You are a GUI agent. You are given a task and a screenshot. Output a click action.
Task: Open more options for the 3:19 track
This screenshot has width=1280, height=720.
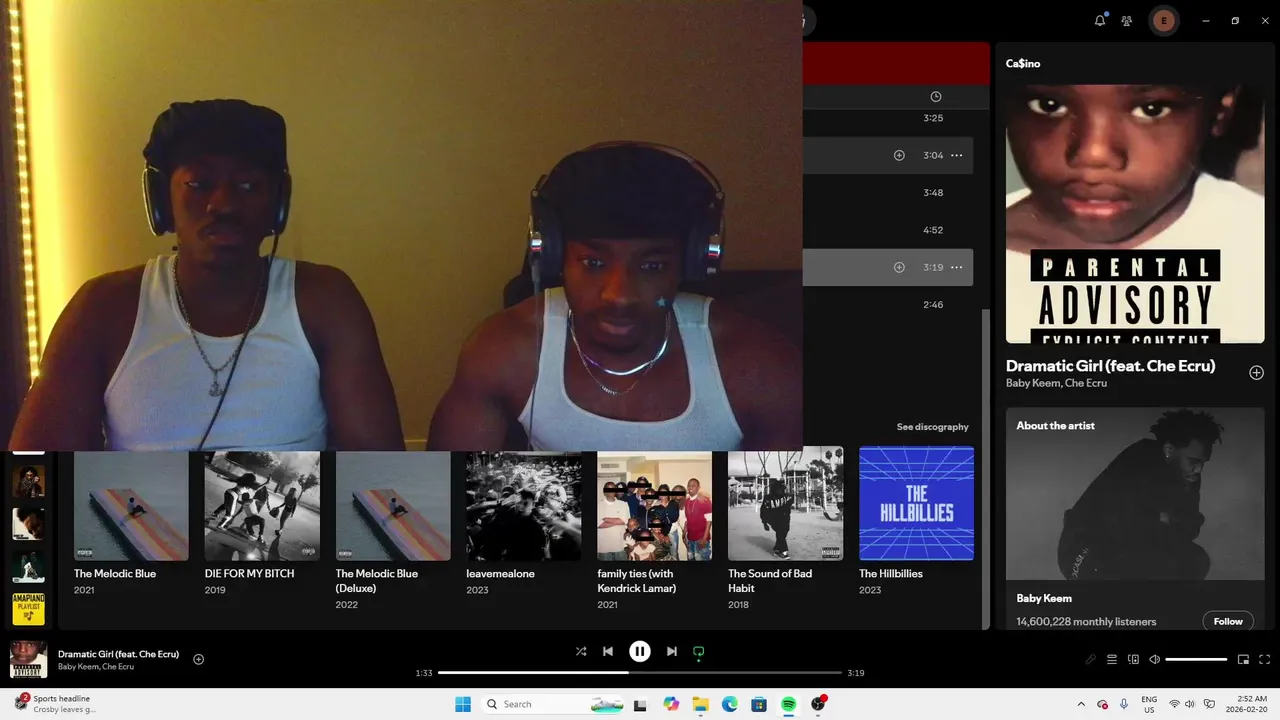956,267
